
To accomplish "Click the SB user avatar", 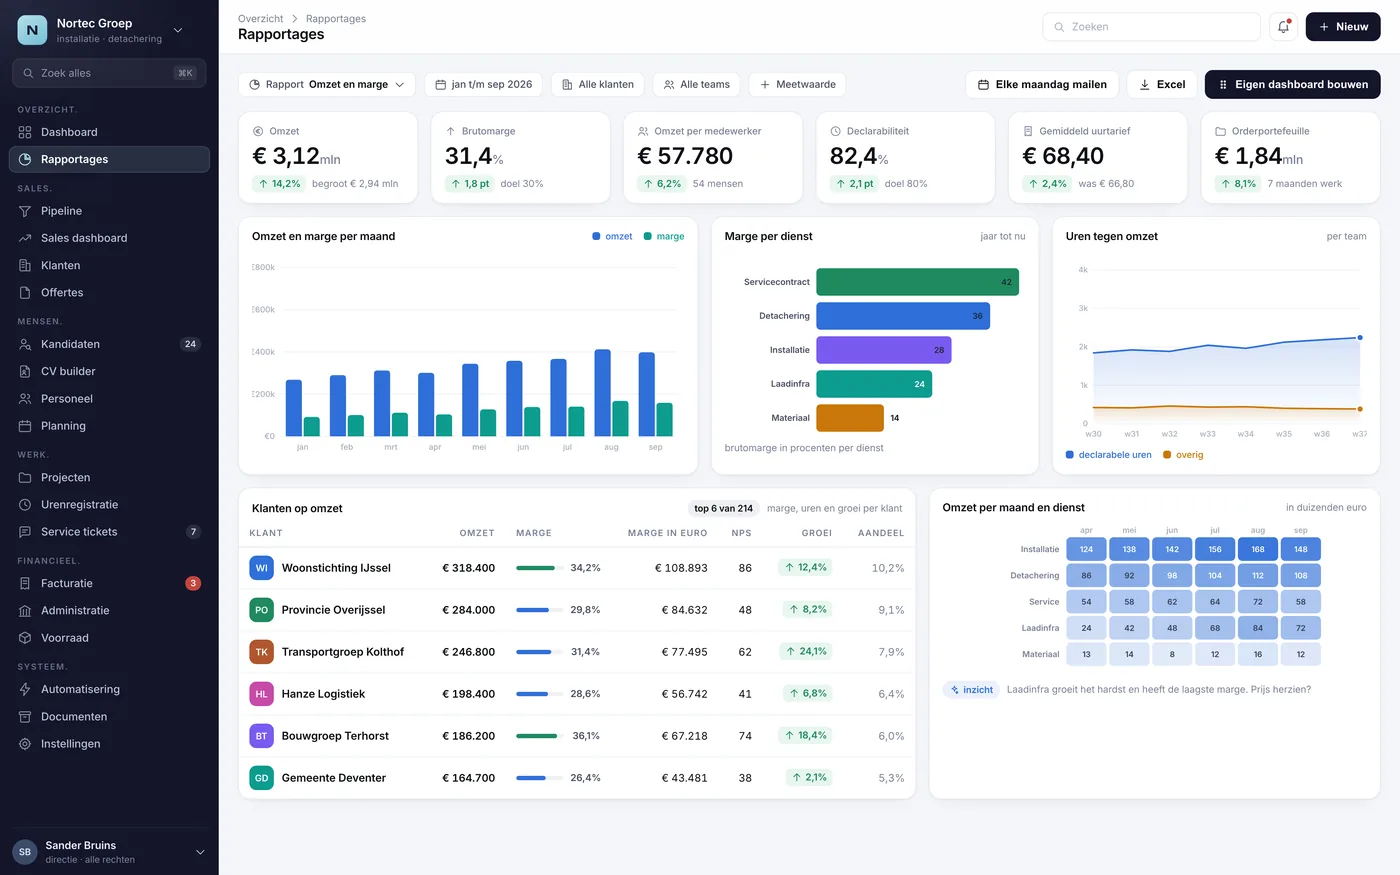I will click(25, 852).
